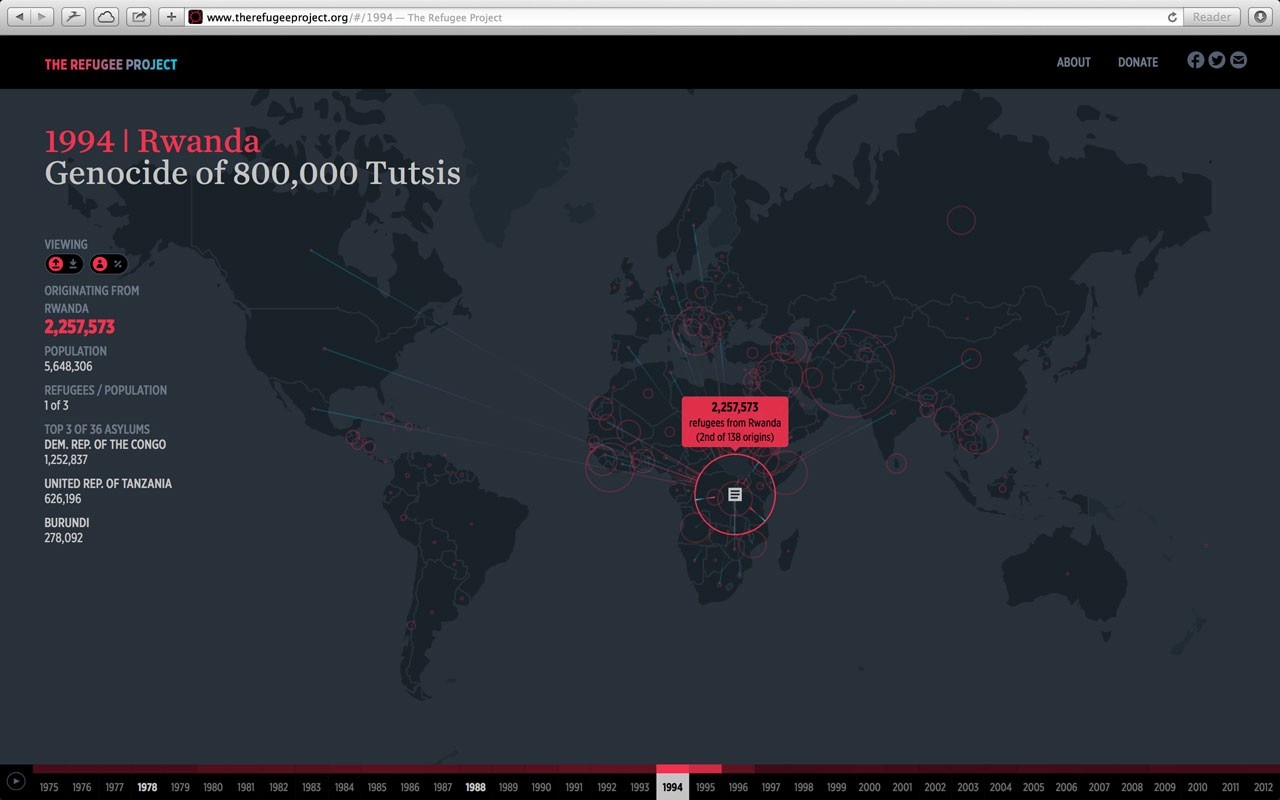Select the refugees leaving (upload arrow) toggle
The image size is (1280, 800).
tap(56, 264)
